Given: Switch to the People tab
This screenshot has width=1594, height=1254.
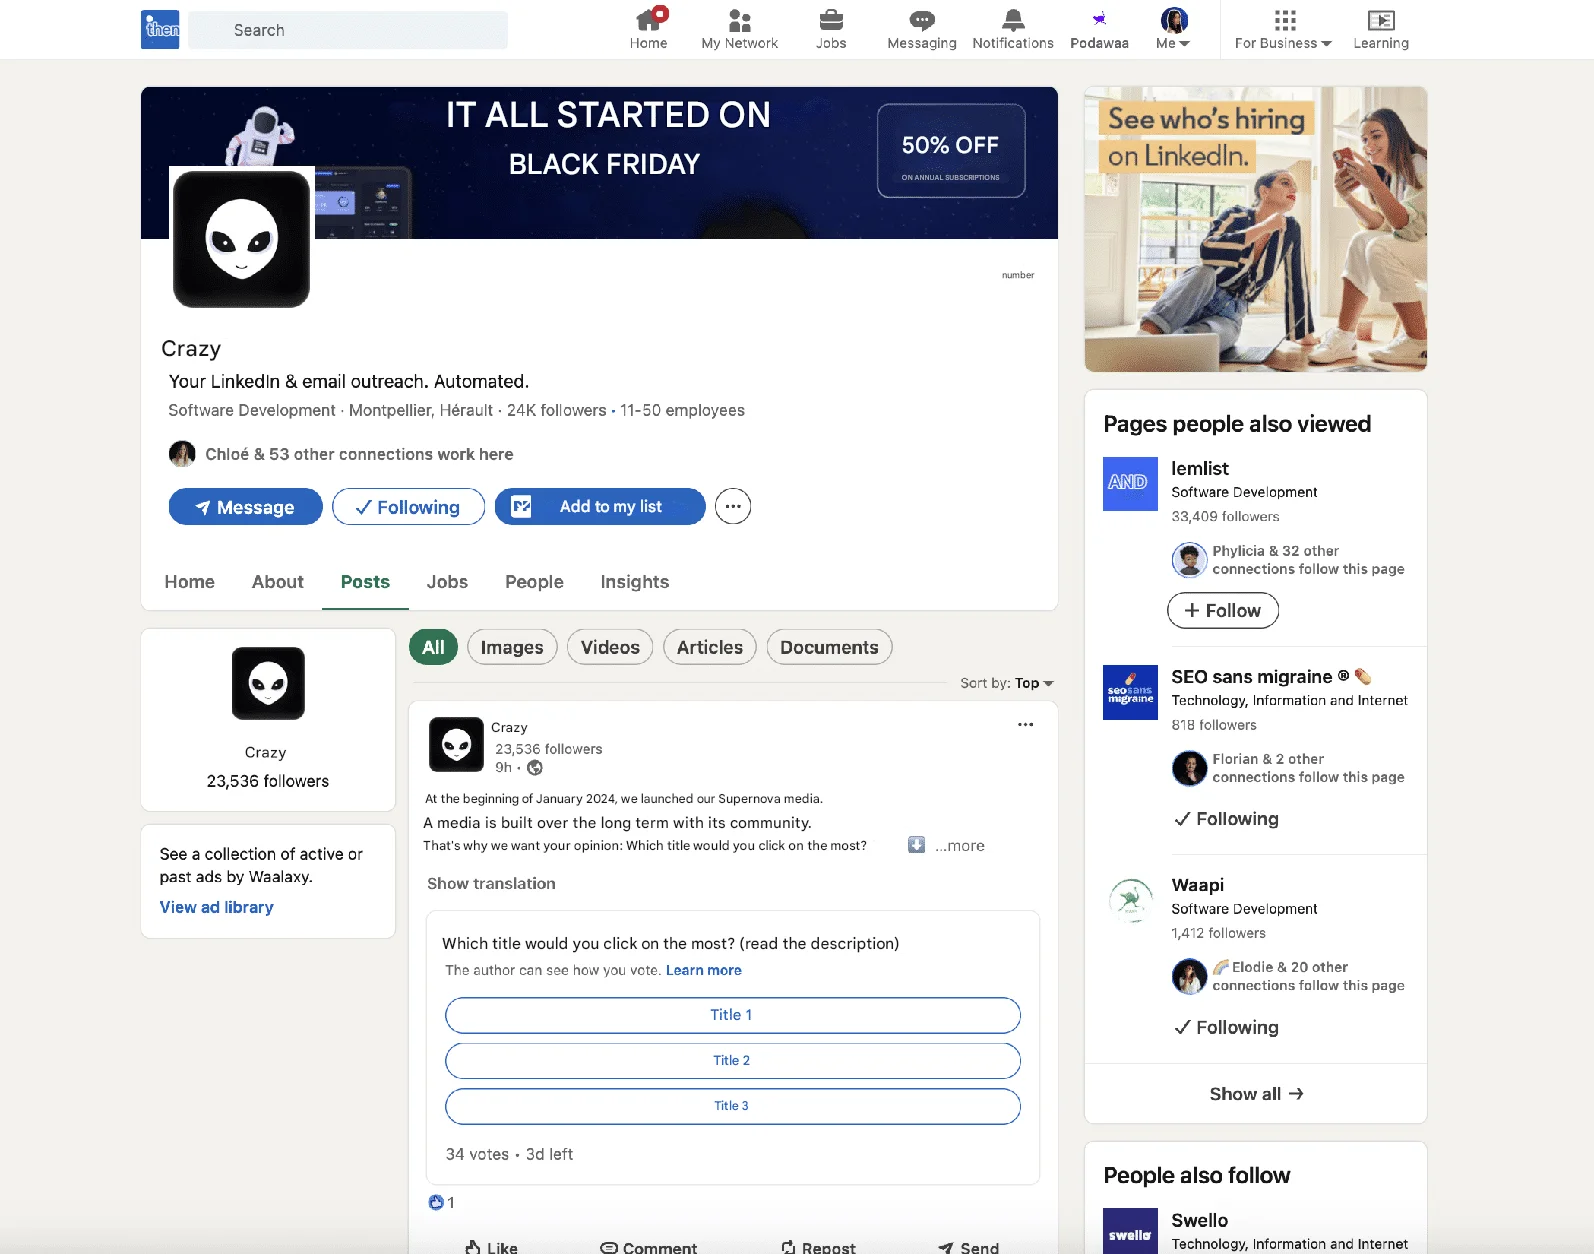Looking at the screenshot, I should 534,582.
